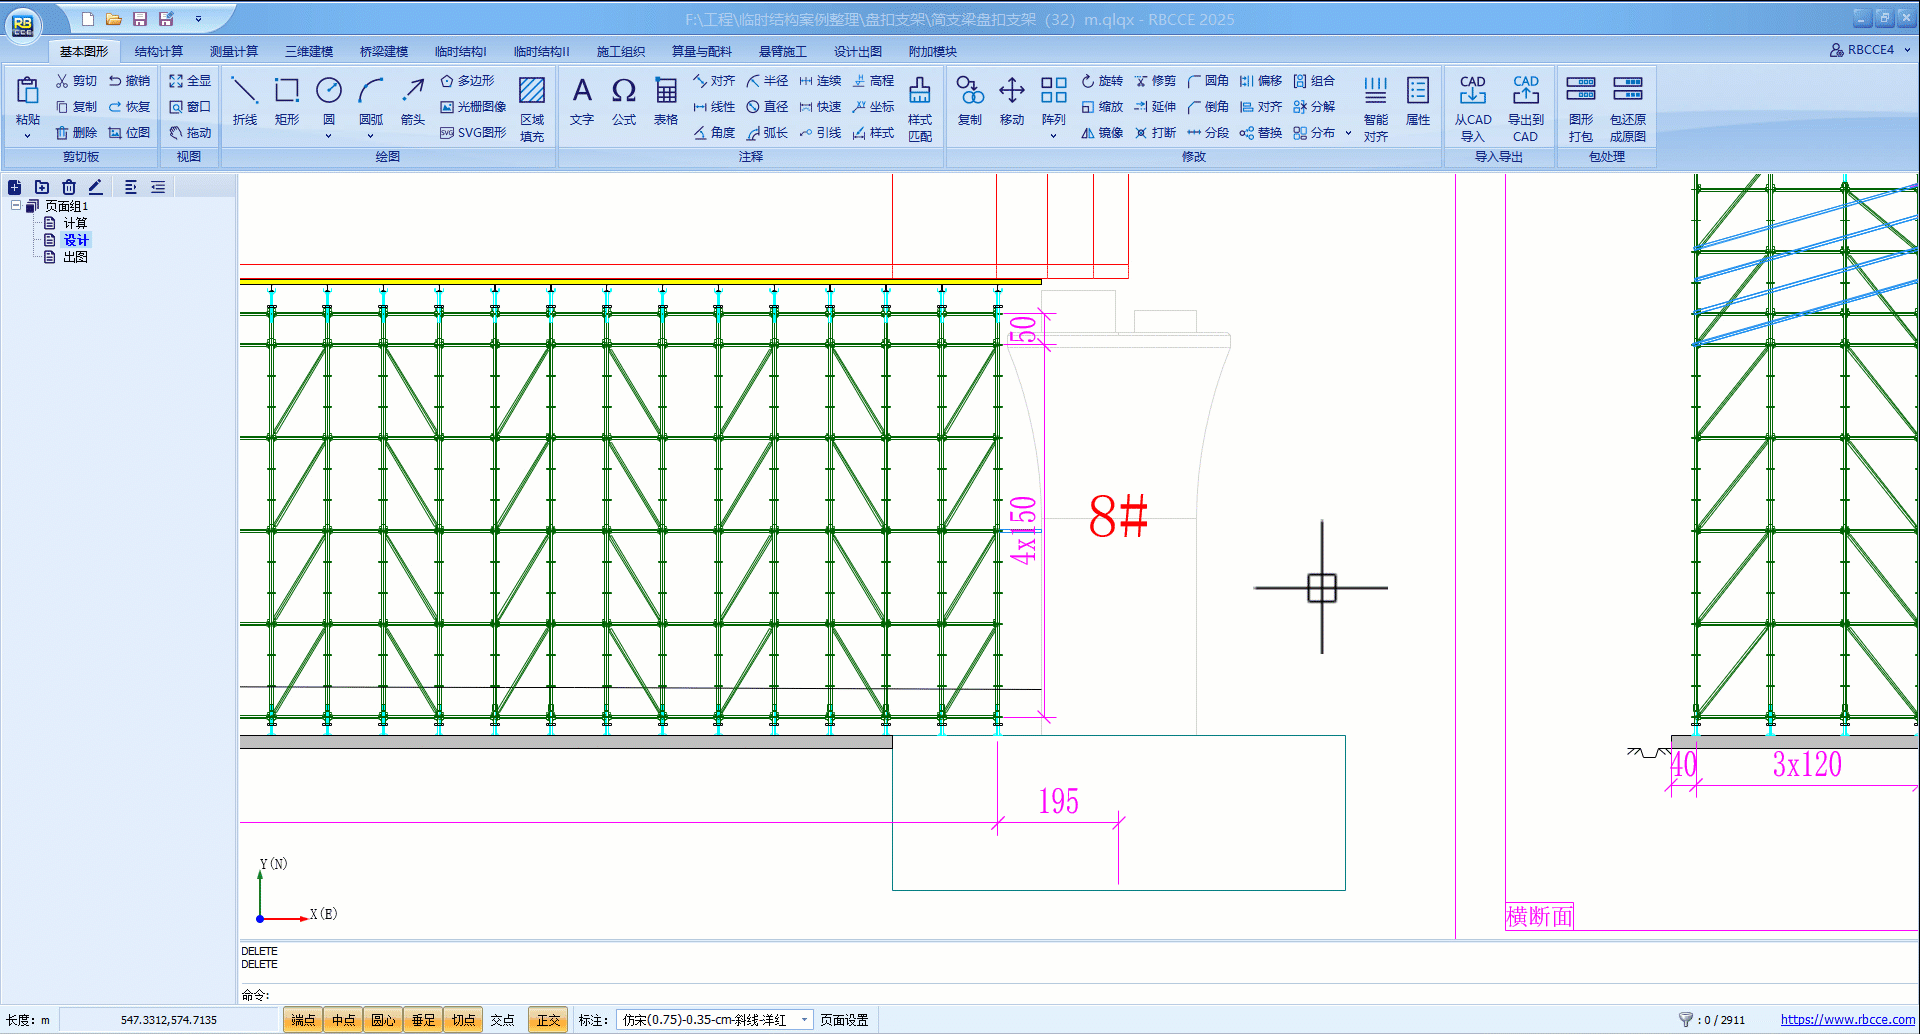Click the 页面设置 button

click(x=844, y=1020)
